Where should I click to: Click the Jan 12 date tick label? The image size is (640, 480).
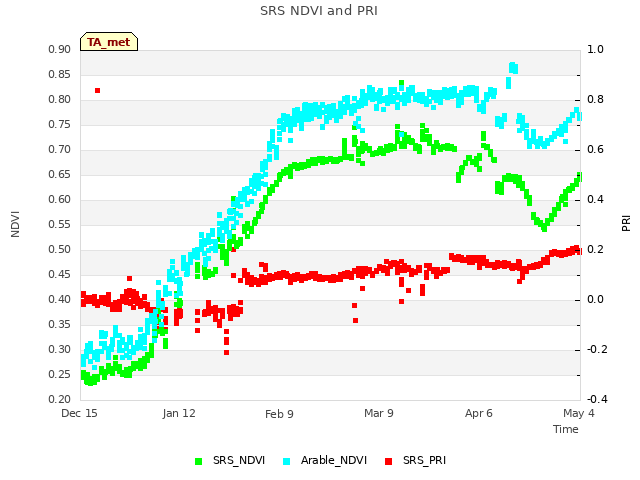(x=179, y=413)
